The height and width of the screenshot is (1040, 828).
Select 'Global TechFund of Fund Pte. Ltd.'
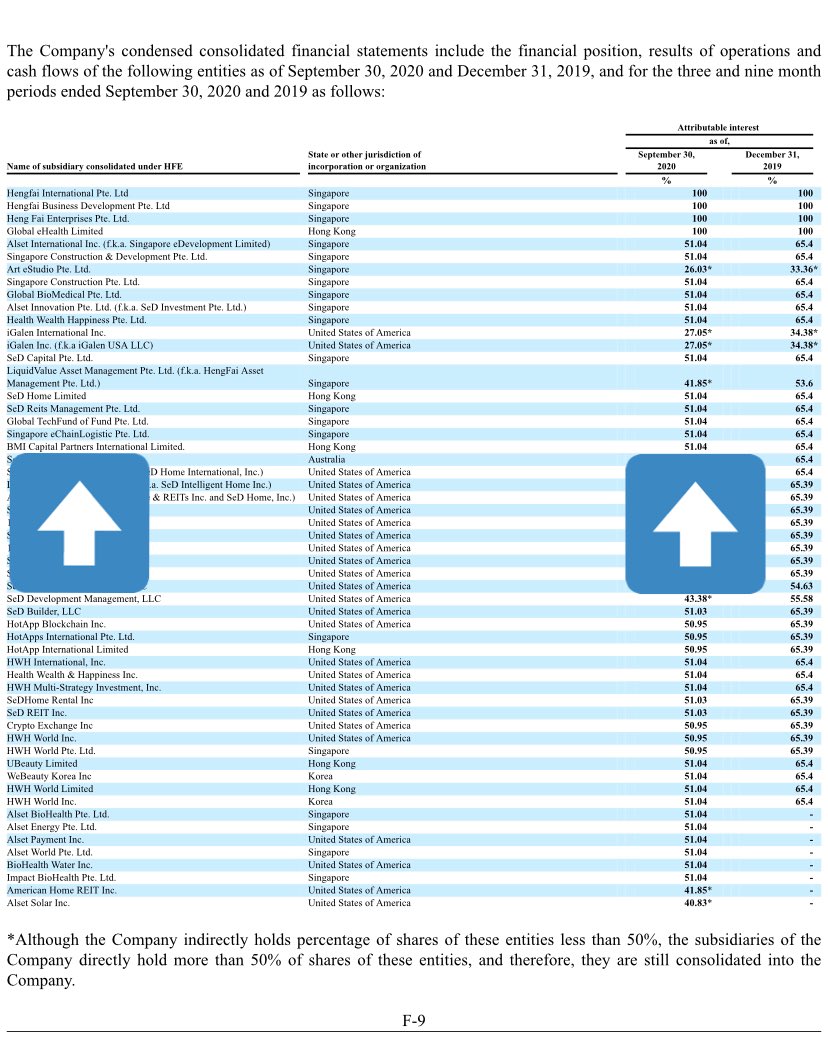click(x=78, y=421)
